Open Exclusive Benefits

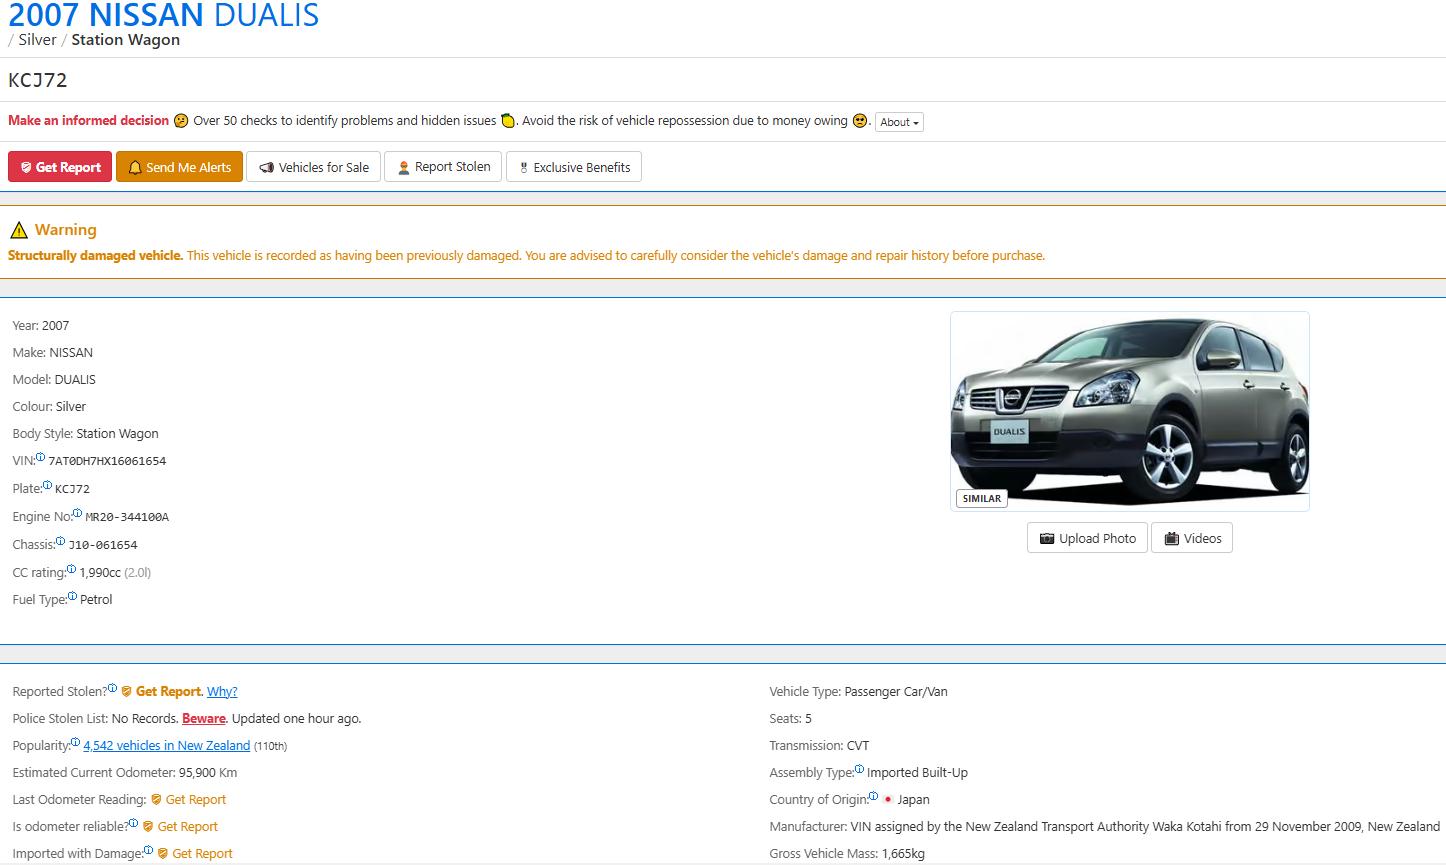pyautogui.click(x=574, y=167)
